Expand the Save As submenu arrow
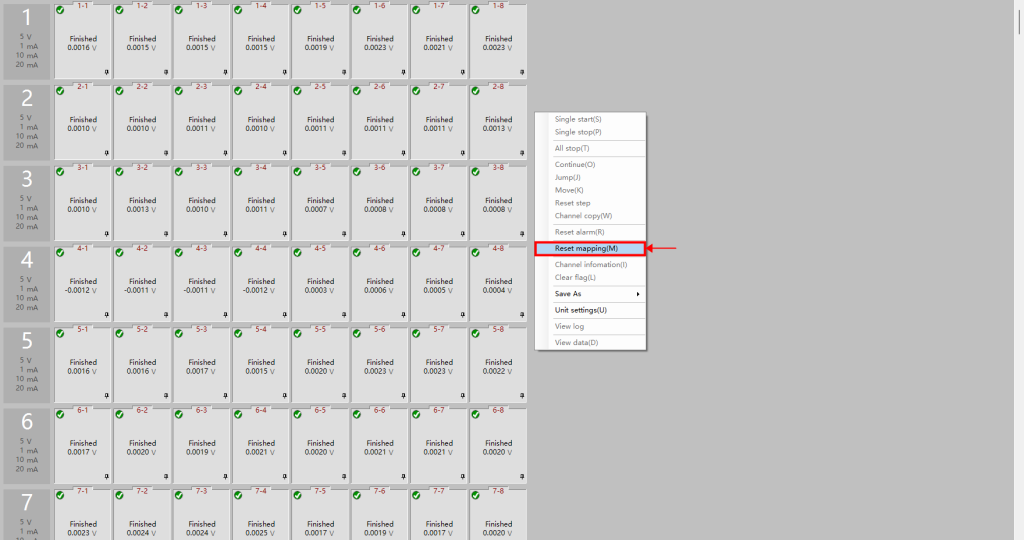This screenshot has height=540, width=1024. (638, 294)
